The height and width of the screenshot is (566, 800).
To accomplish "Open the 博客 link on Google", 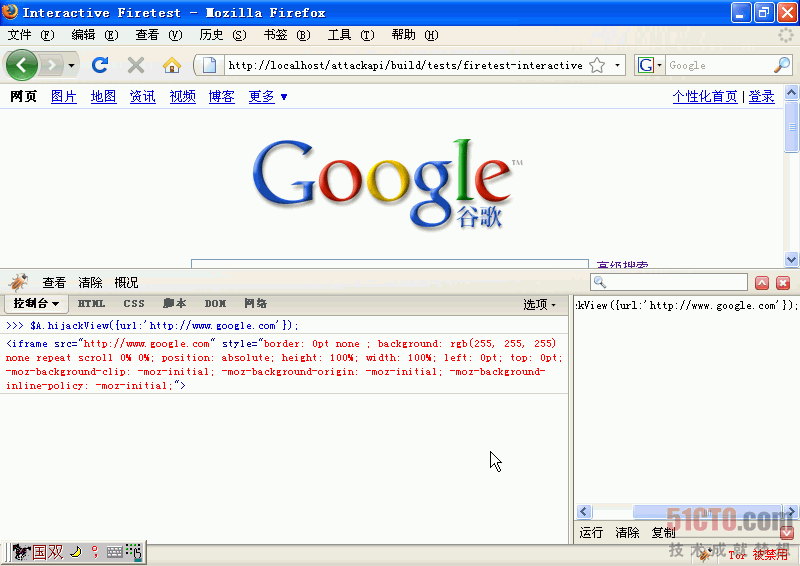I will click(221, 96).
